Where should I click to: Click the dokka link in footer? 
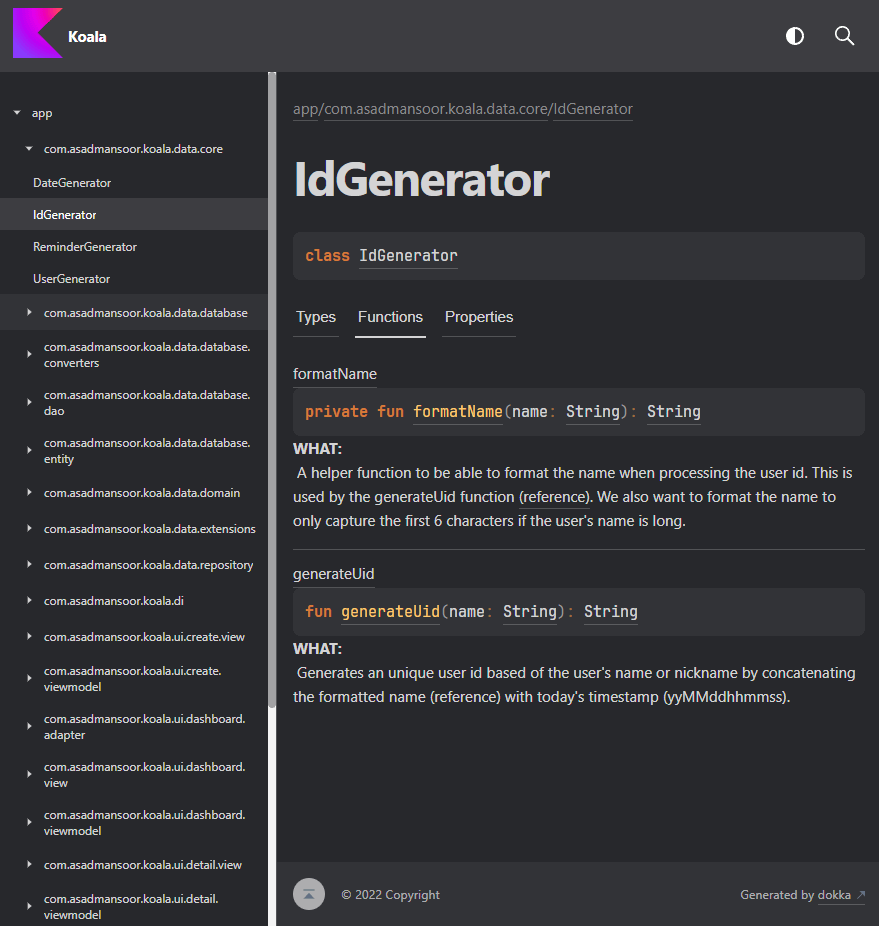point(834,895)
